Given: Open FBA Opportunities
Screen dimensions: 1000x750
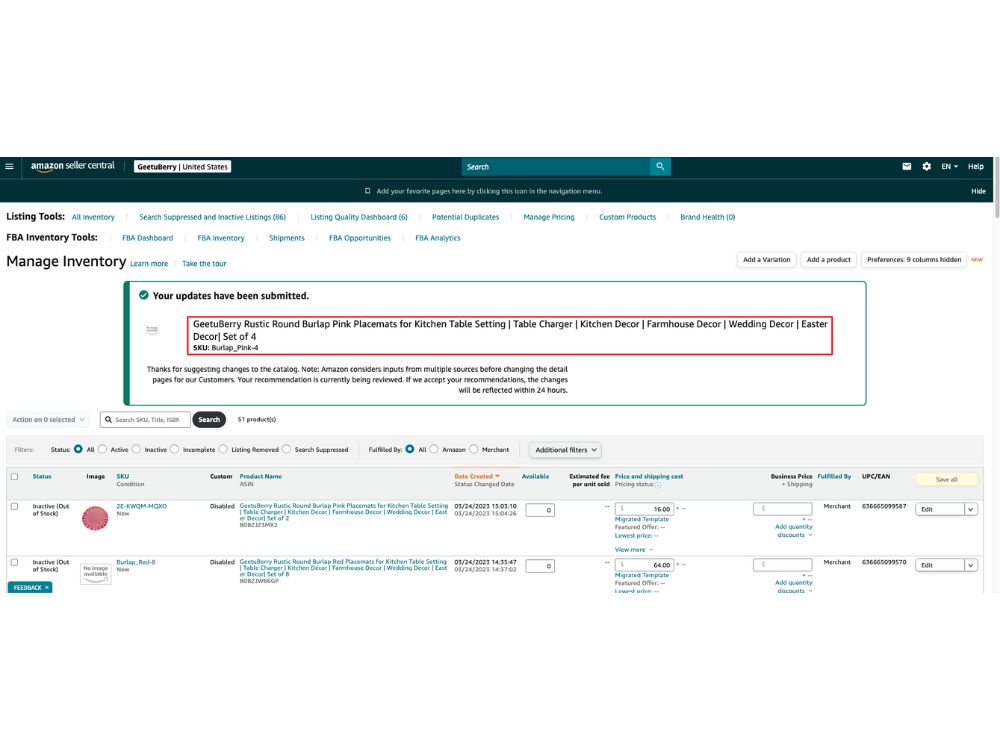Looking at the screenshot, I should click(x=360, y=238).
